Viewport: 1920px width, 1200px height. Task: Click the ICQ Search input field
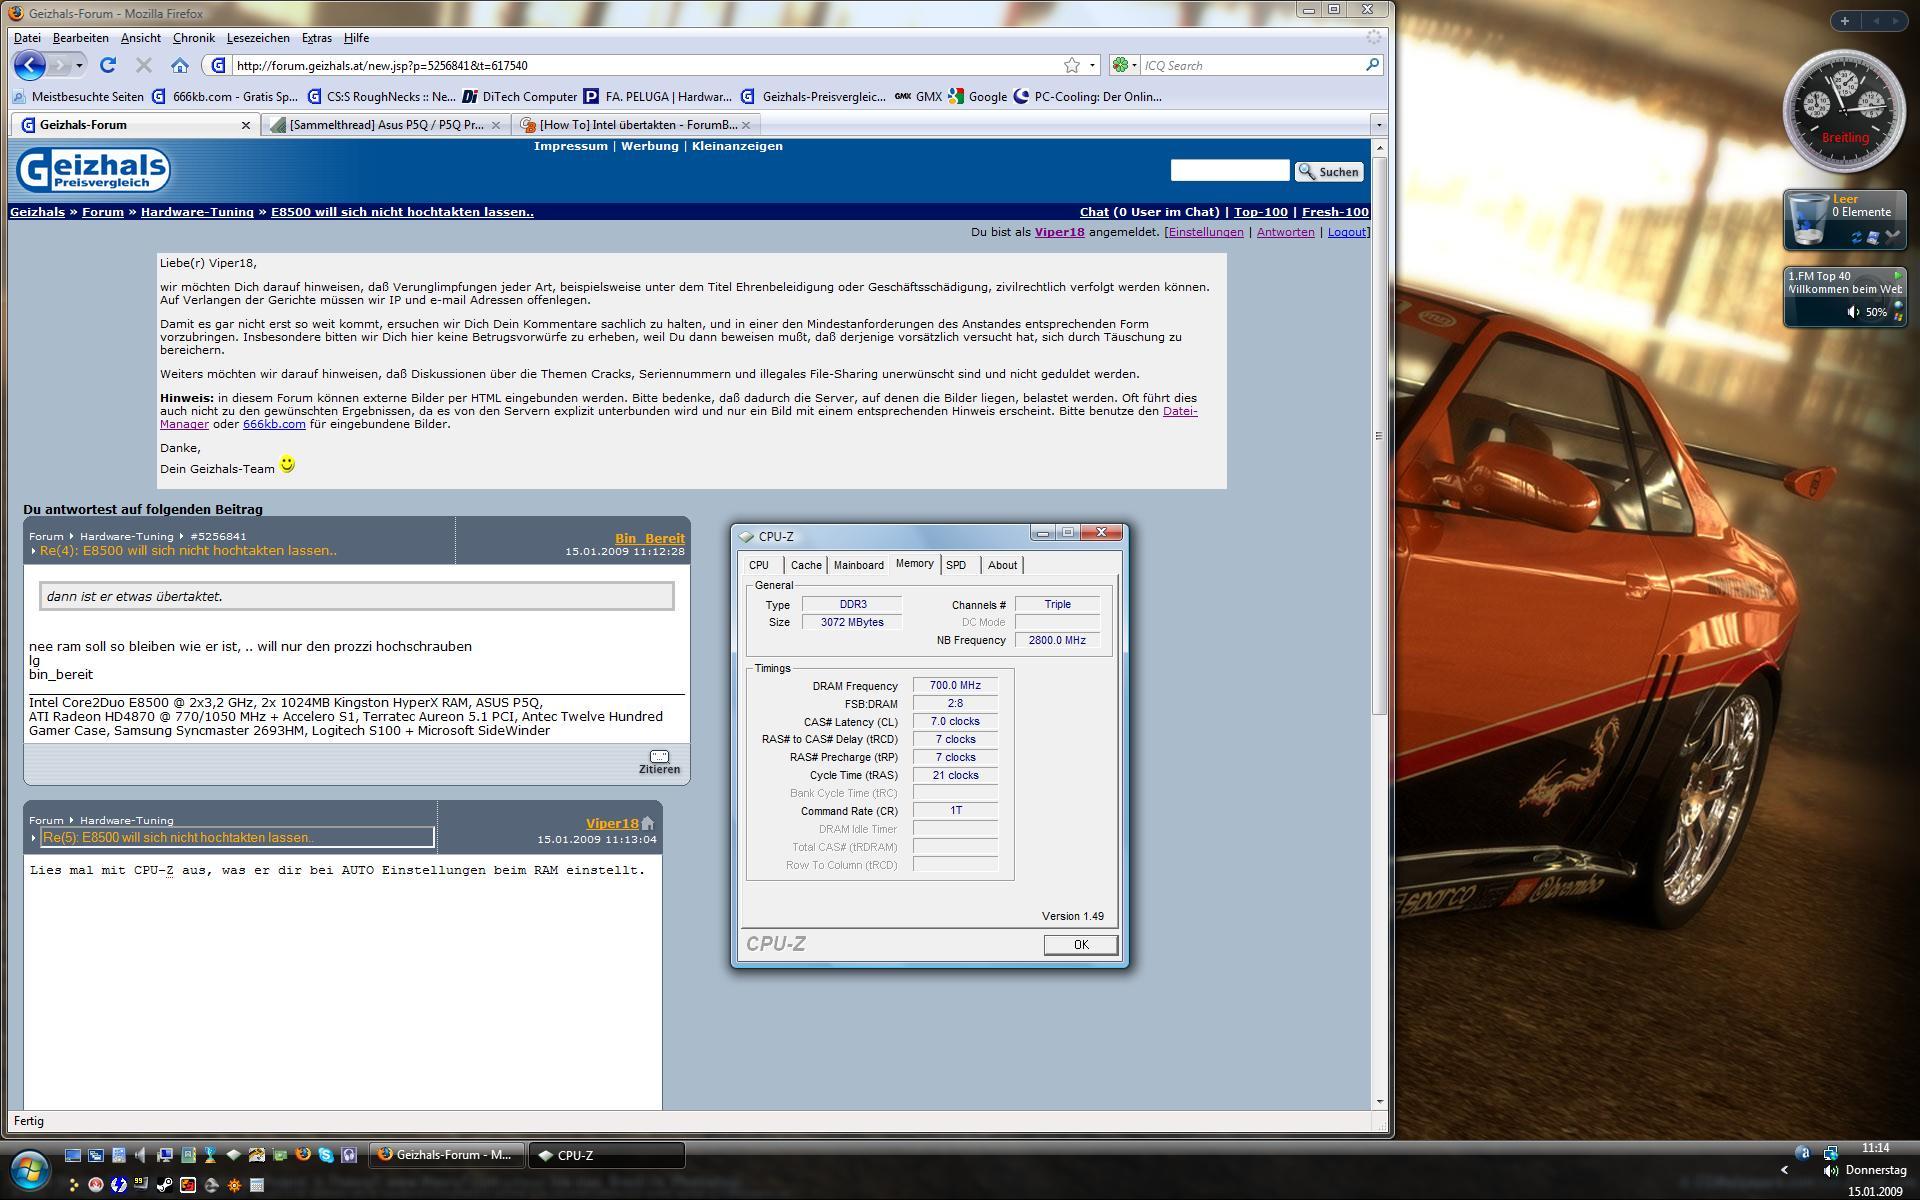tap(1252, 65)
